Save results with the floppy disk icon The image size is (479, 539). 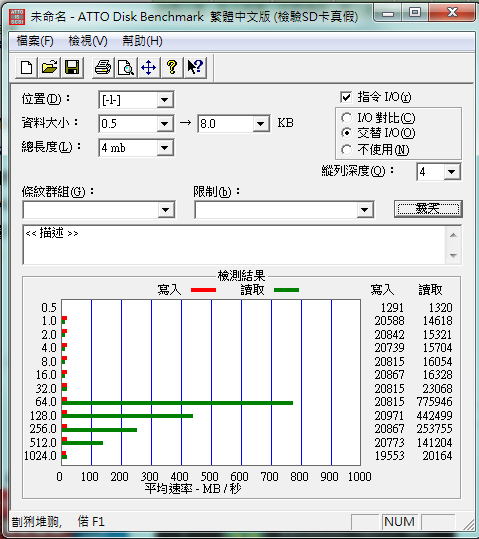72,67
